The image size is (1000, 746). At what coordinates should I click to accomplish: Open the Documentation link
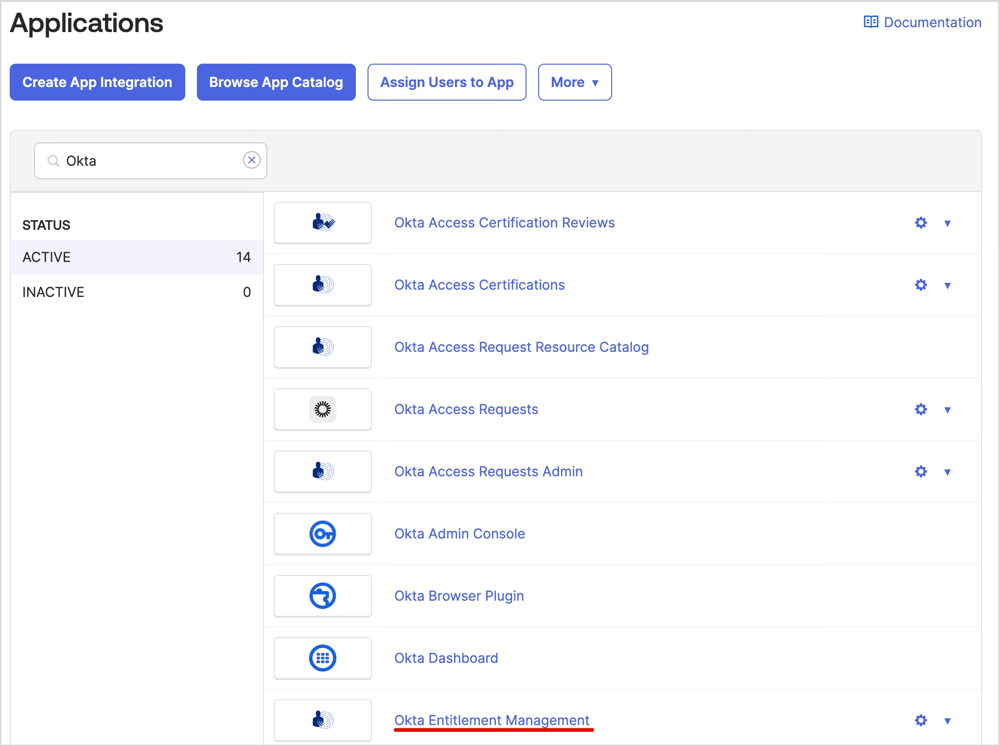932,22
